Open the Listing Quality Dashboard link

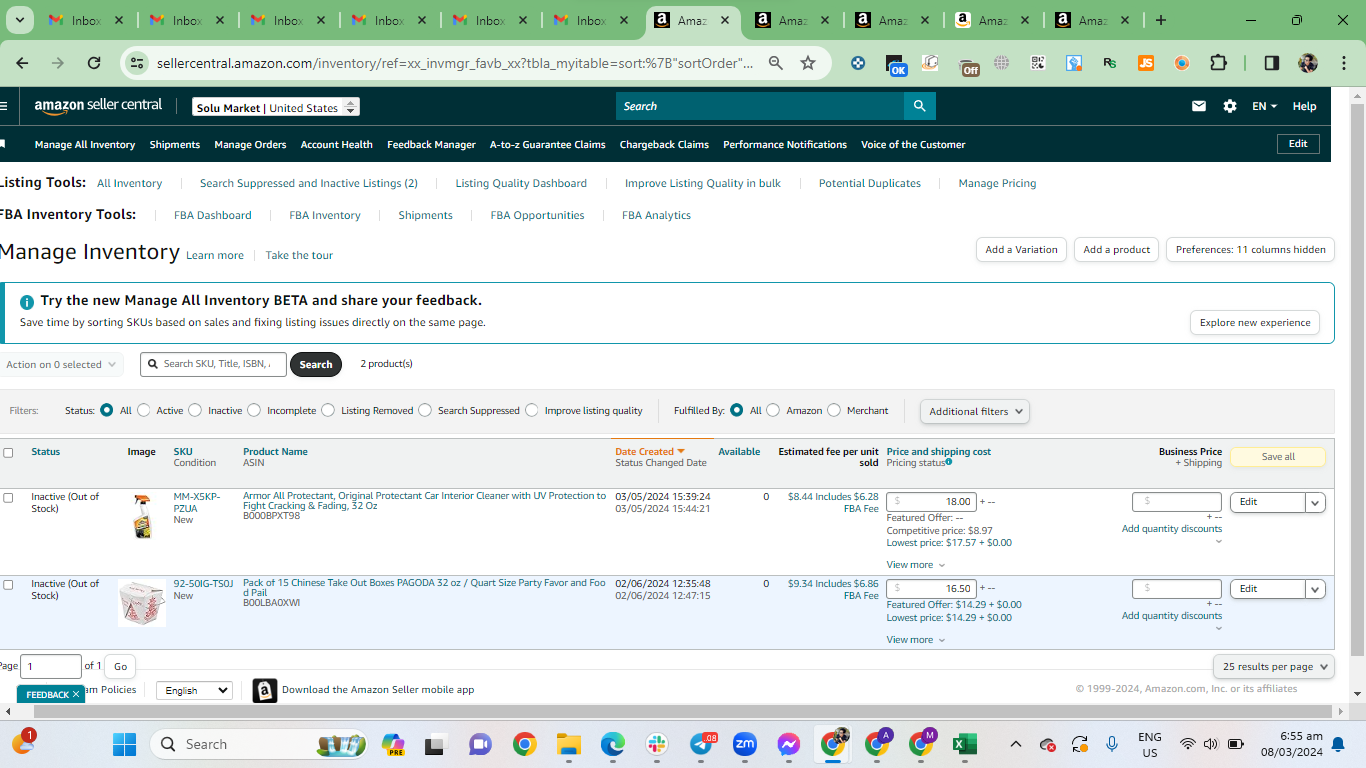[x=521, y=183]
